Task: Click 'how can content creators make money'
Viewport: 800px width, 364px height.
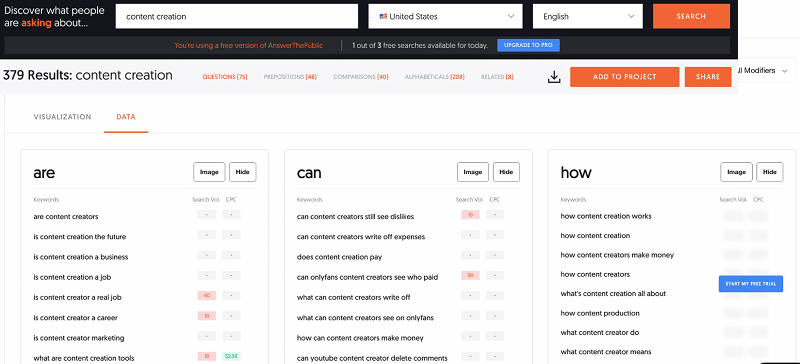Action: coord(360,338)
